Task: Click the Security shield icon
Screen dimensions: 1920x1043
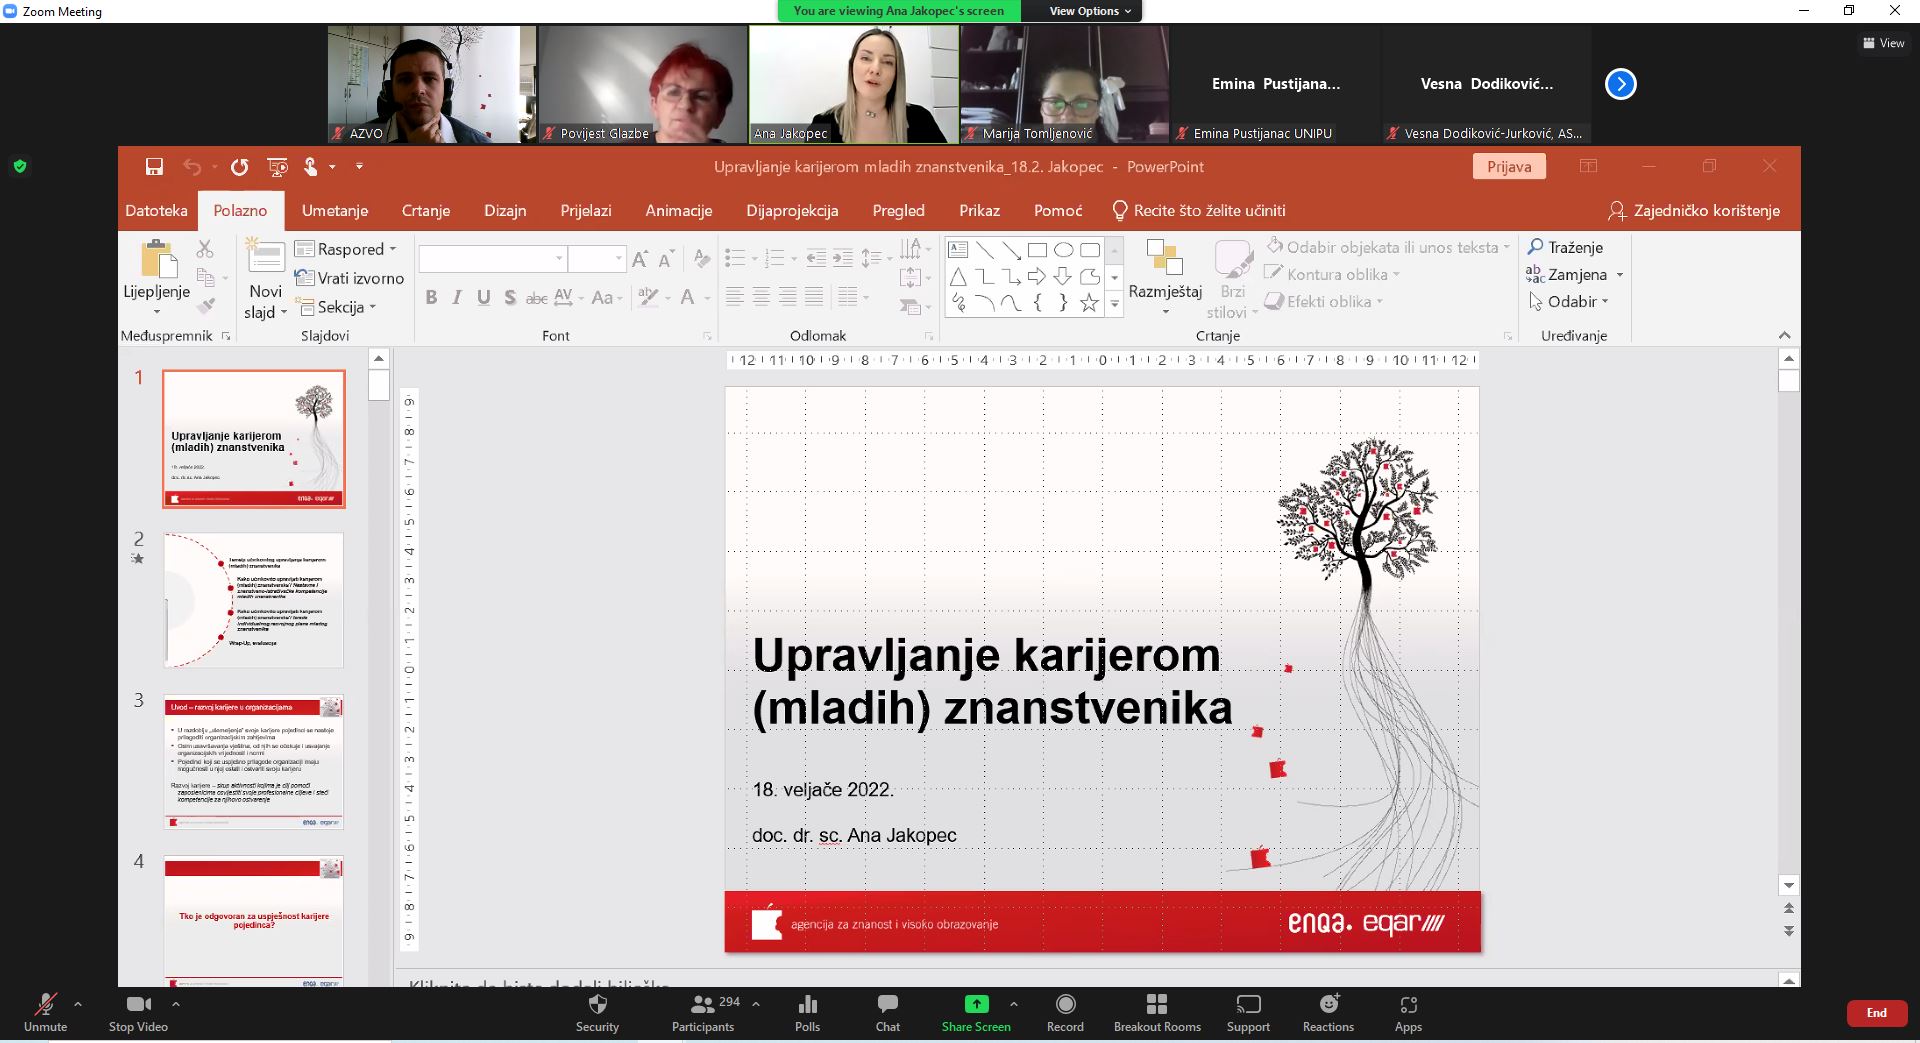Action: pos(598,1004)
